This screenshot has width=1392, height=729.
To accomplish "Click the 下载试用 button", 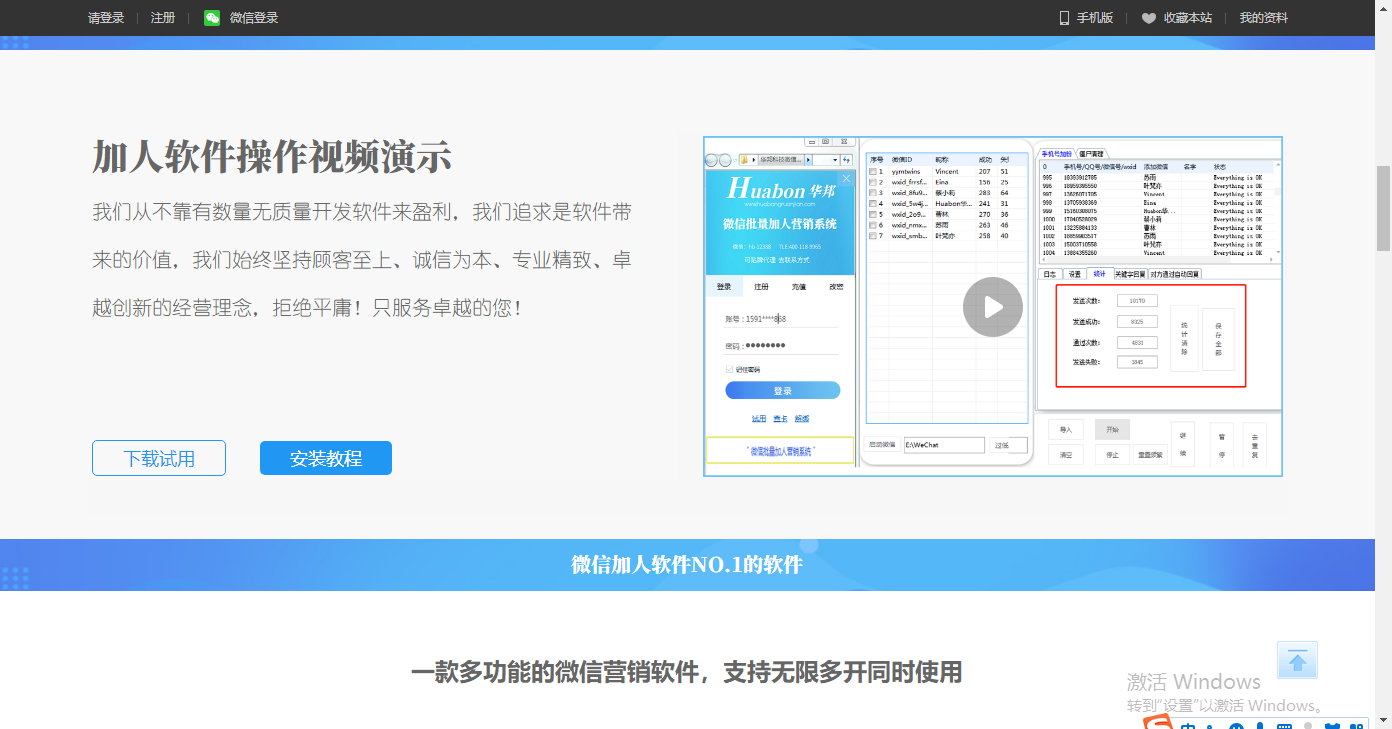I will pyautogui.click(x=159, y=459).
